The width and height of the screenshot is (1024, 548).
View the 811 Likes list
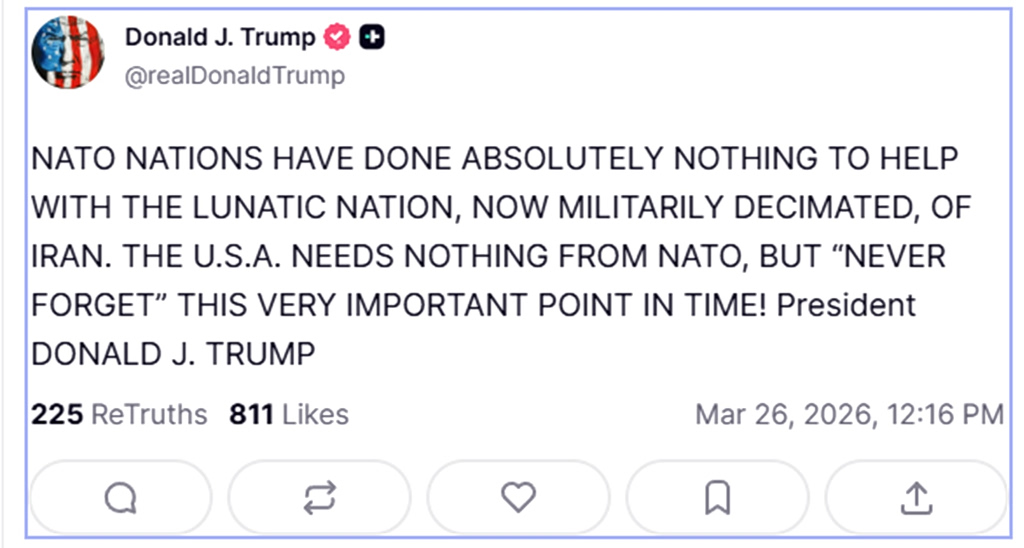tap(289, 414)
